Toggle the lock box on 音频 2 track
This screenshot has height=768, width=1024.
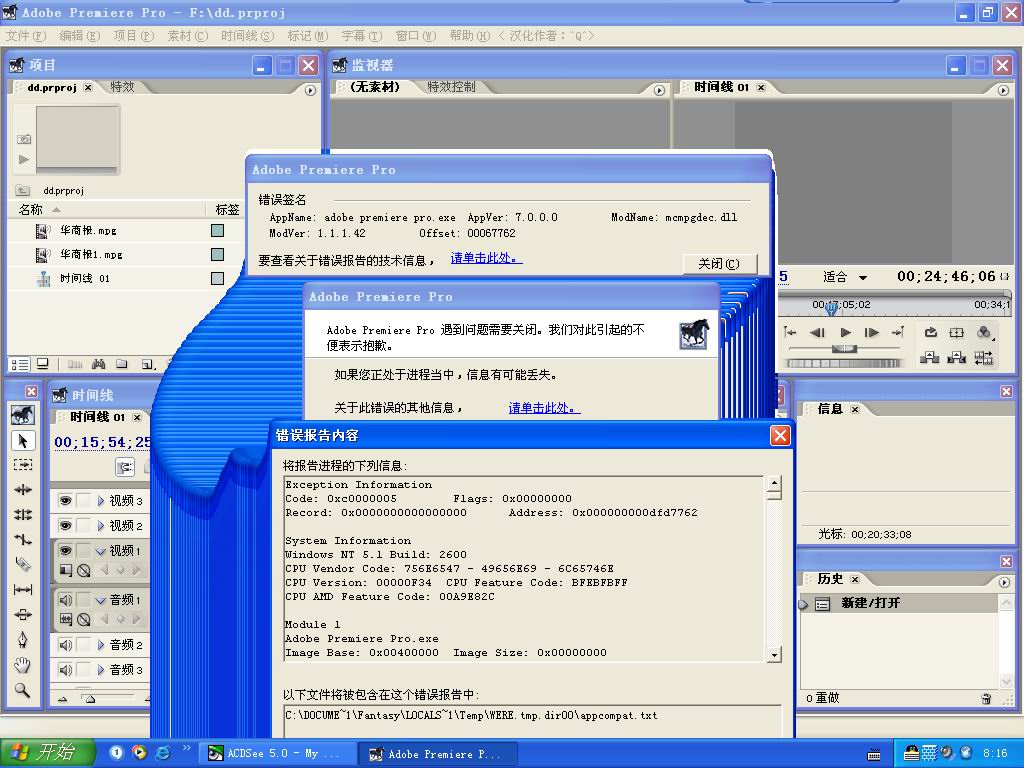click(84, 645)
